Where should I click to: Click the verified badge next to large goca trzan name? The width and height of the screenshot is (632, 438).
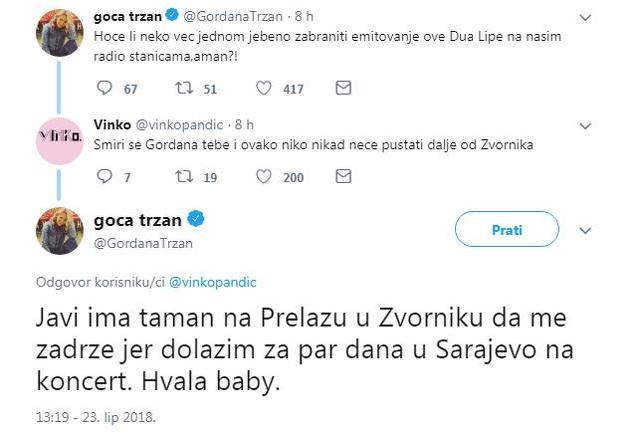[x=197, y=219]
